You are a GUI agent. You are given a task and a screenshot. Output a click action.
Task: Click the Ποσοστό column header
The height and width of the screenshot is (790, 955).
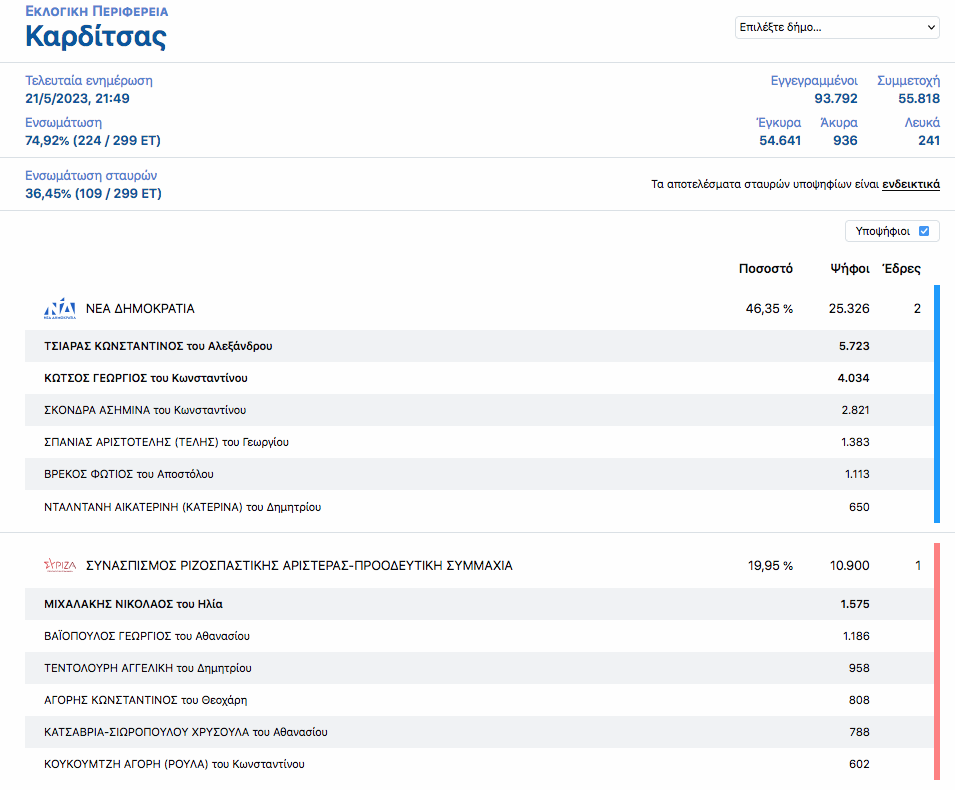pyautogui.click(x=765, y=268)
